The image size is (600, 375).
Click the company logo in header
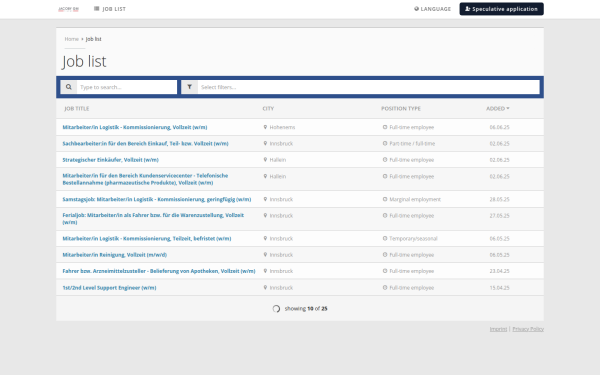68,9
